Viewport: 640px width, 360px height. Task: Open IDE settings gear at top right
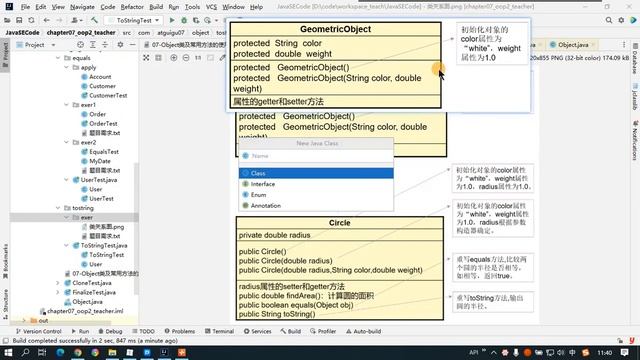pos(621,20)
